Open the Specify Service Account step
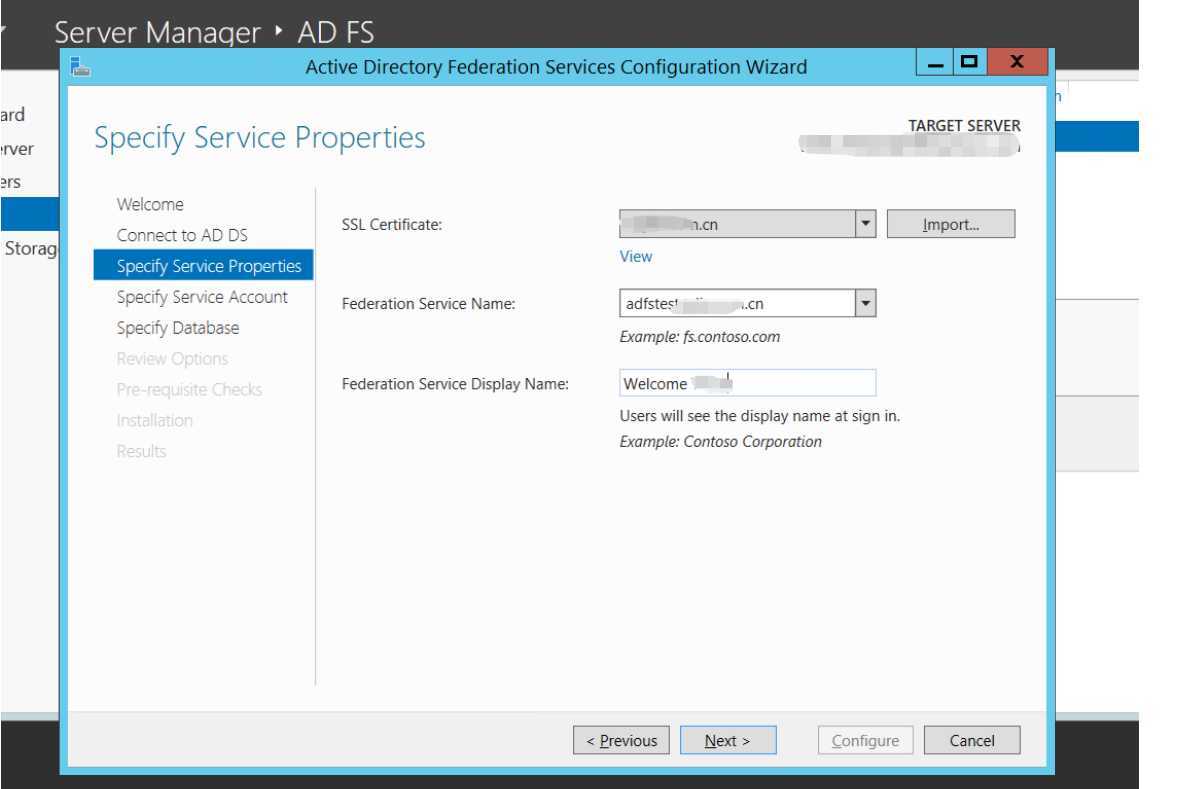1183x789 pixels. (x=202, y=297)
